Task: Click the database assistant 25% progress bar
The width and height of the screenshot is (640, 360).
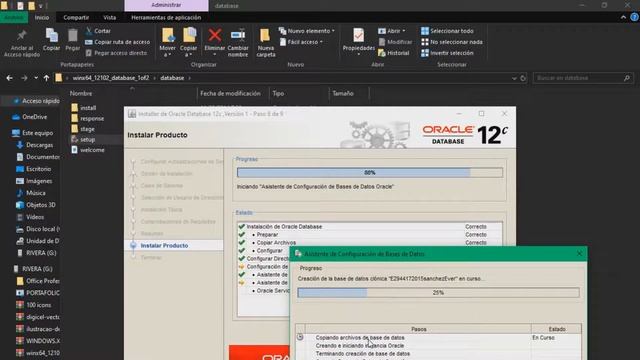Action: coord(438,293)
